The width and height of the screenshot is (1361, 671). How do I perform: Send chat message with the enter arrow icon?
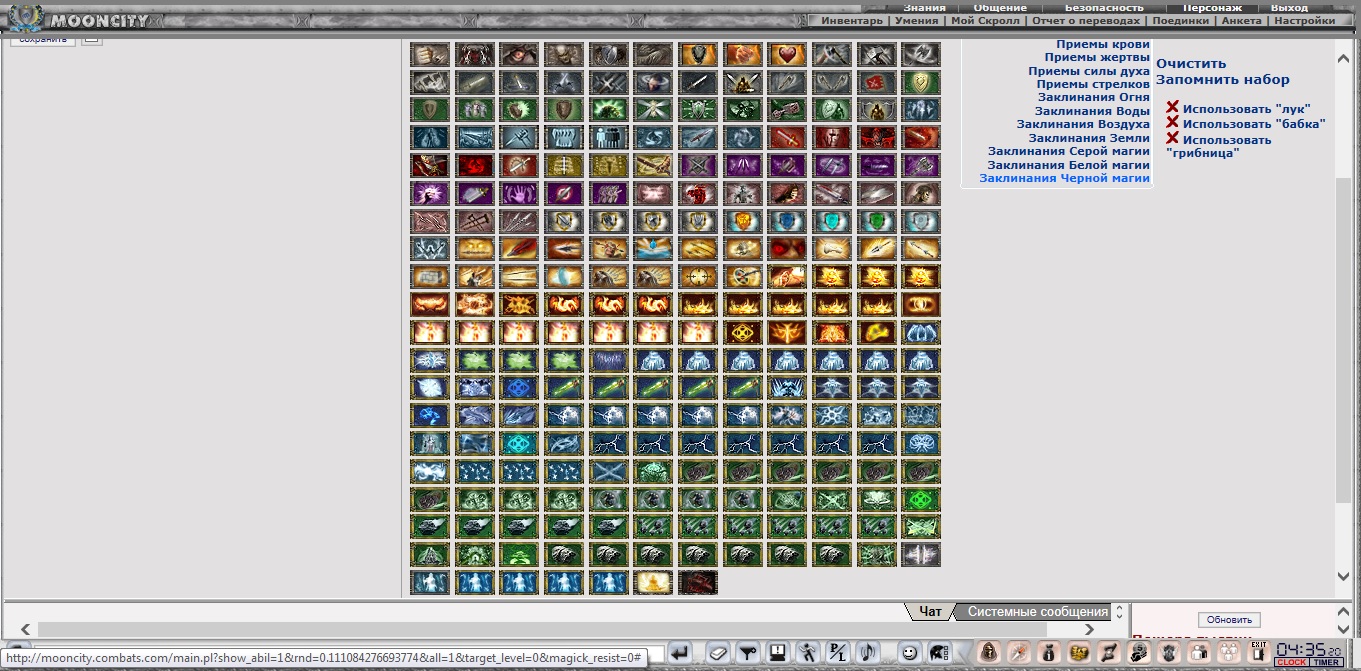point(680,653)
